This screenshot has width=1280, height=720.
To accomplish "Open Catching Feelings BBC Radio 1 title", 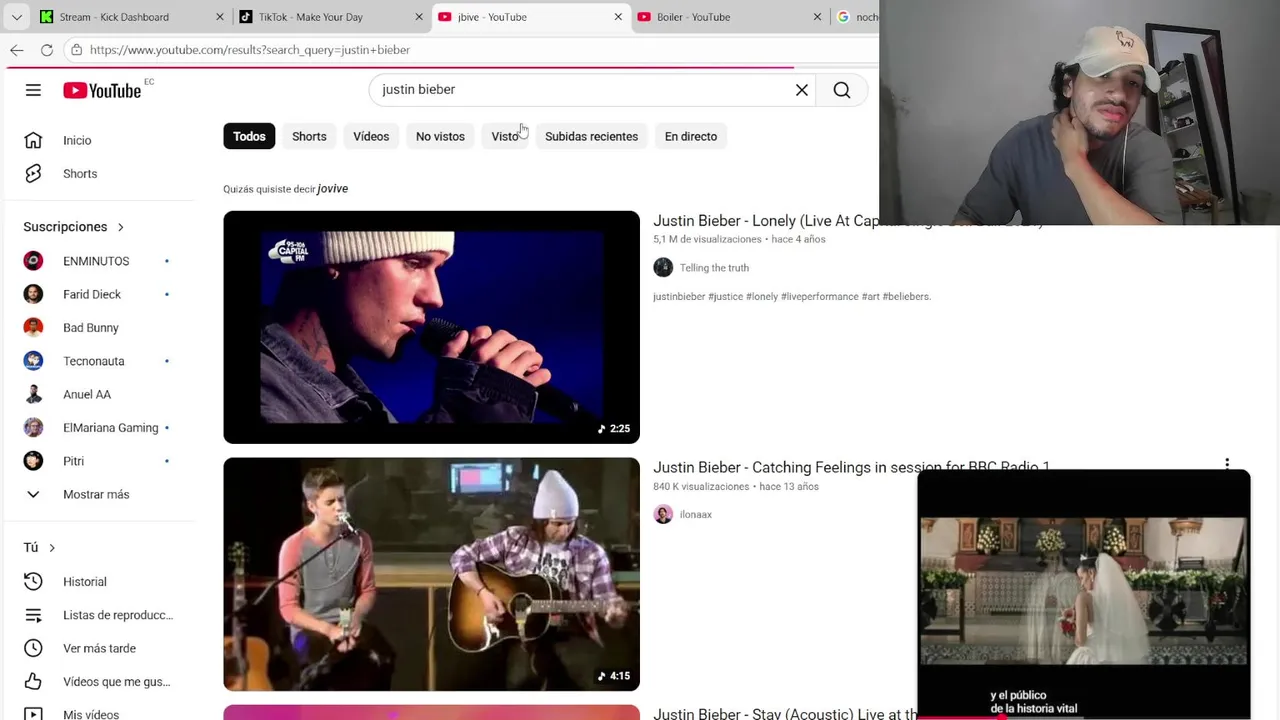I will [851, 467].
